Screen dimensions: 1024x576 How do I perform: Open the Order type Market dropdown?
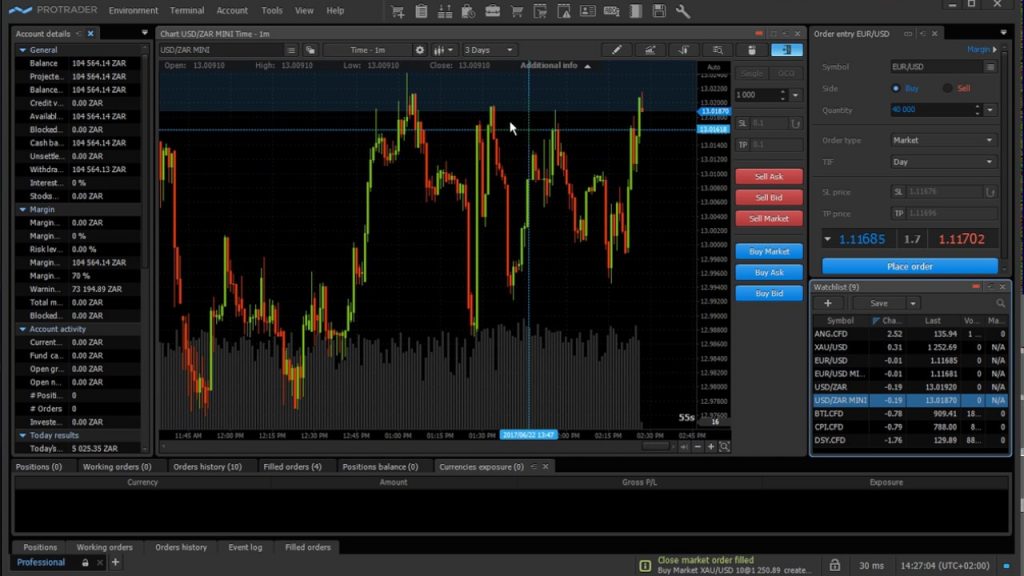click(x=943, y=140)
